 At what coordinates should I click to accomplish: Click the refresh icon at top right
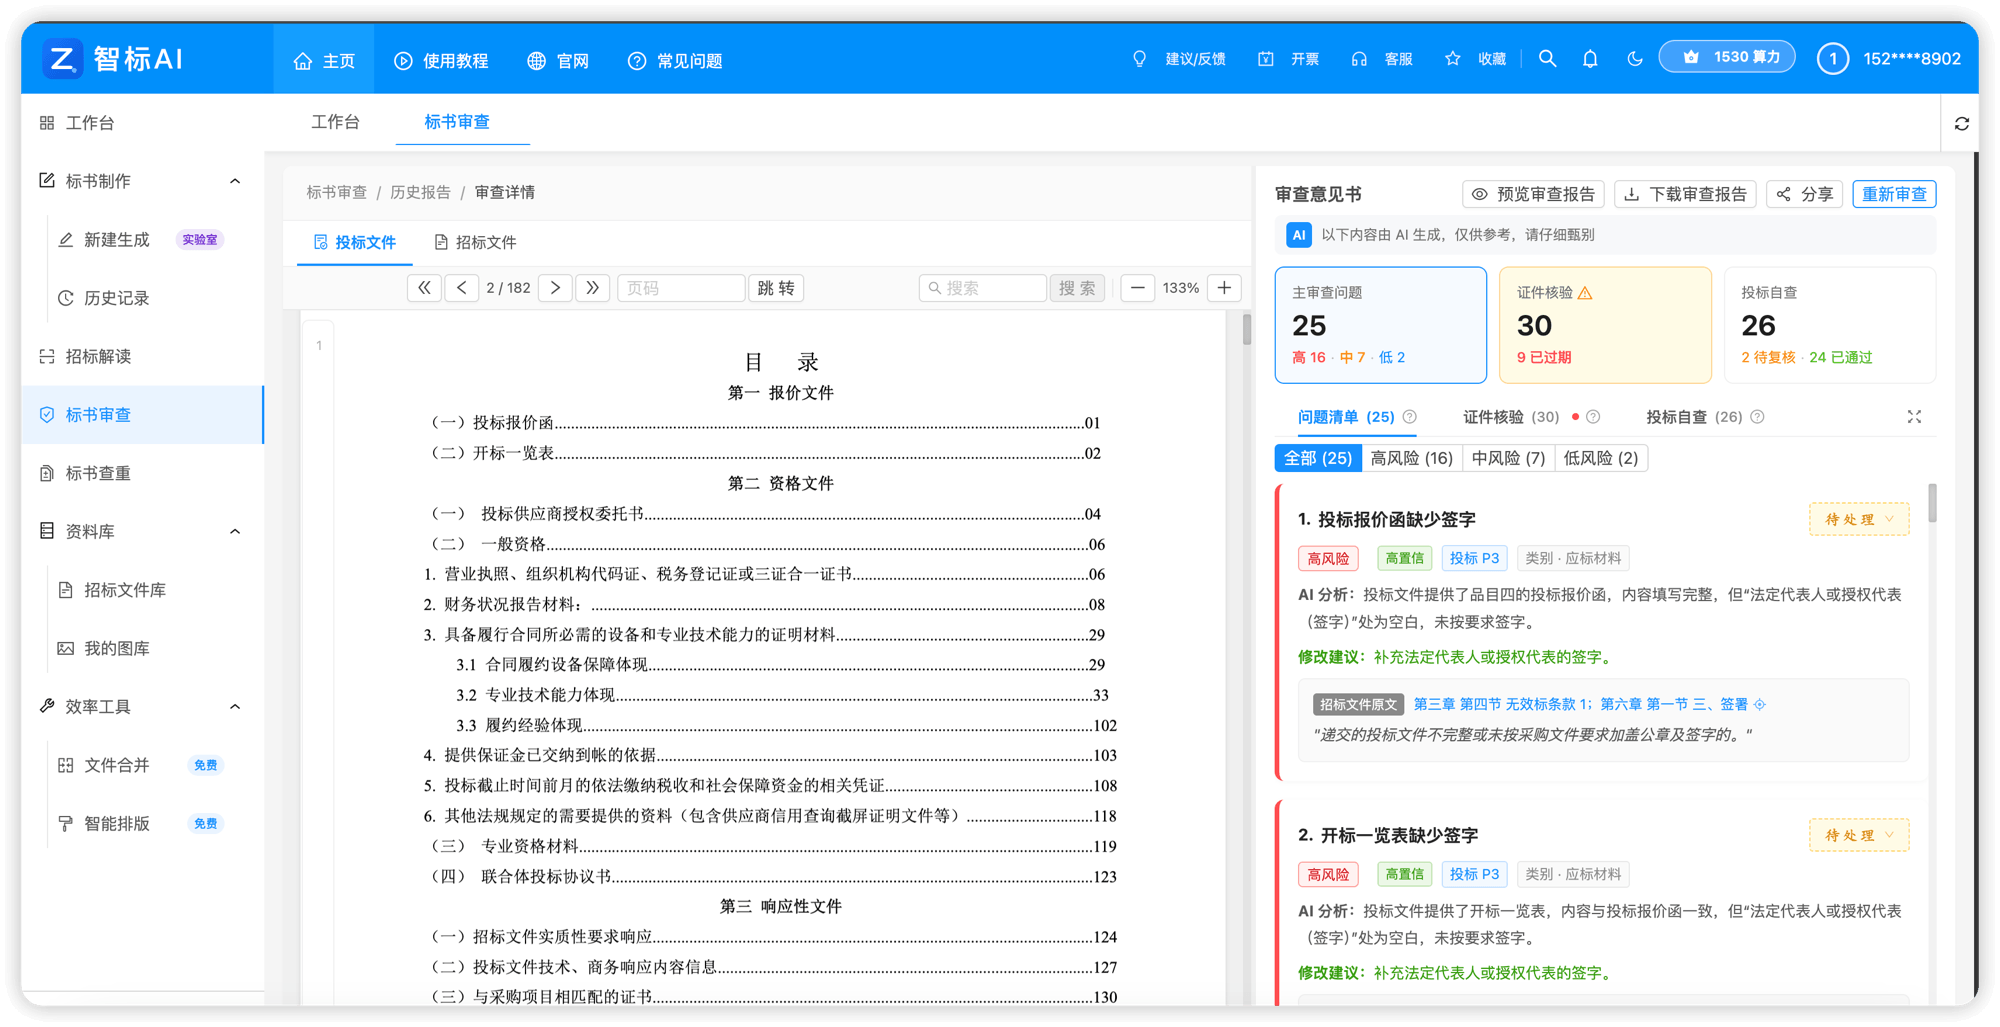click(1961, 124)
